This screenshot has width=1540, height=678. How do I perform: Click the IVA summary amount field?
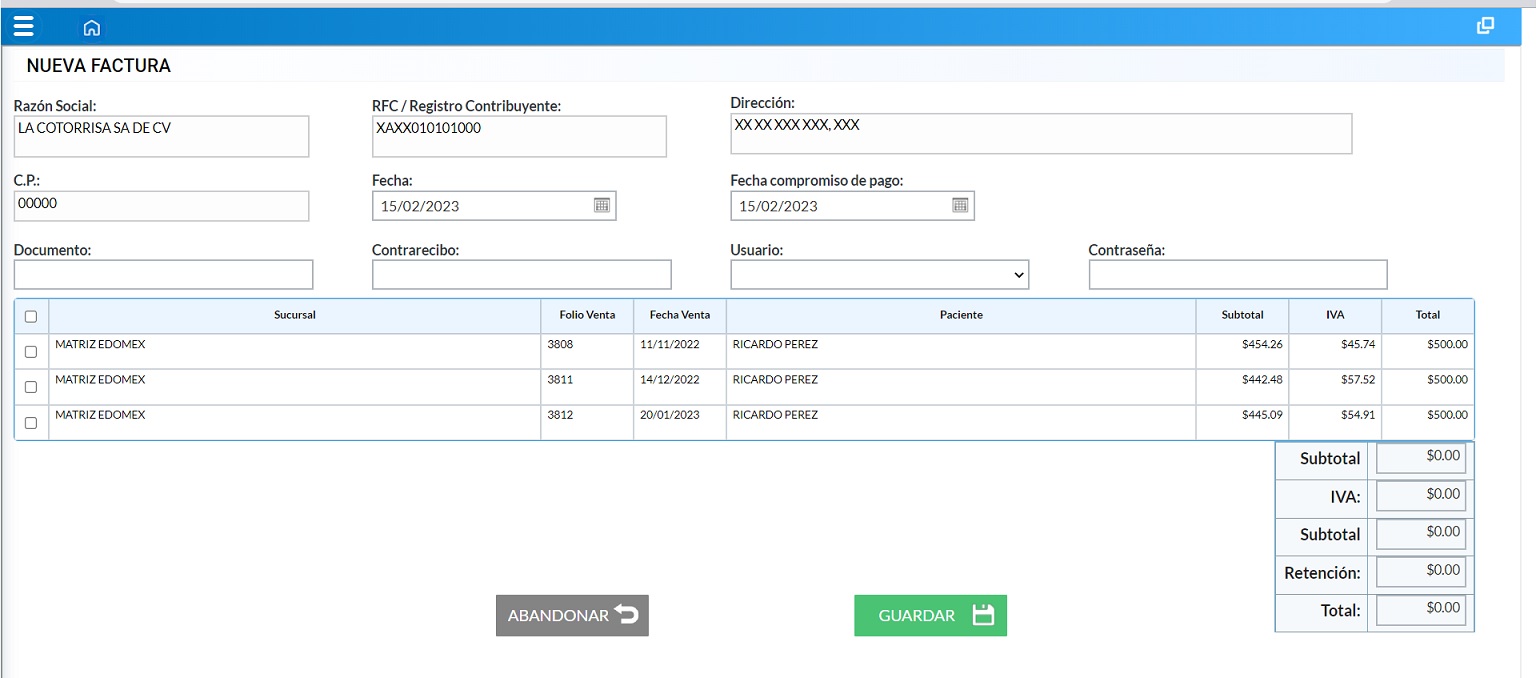[1421, 496]
